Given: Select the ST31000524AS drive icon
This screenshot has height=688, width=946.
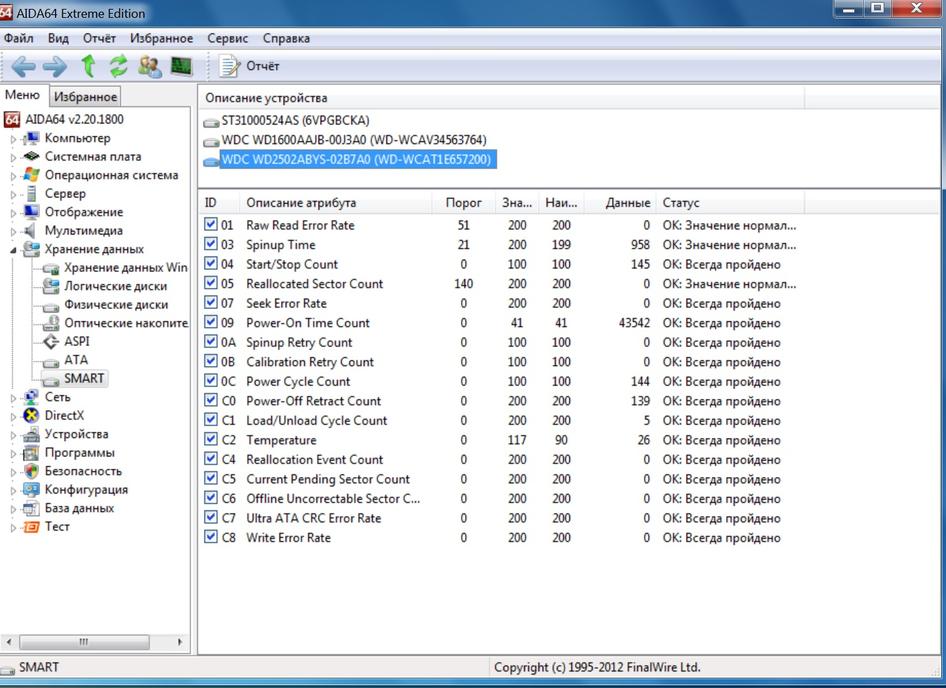Looking at the screenshot, I should (211, 123).
